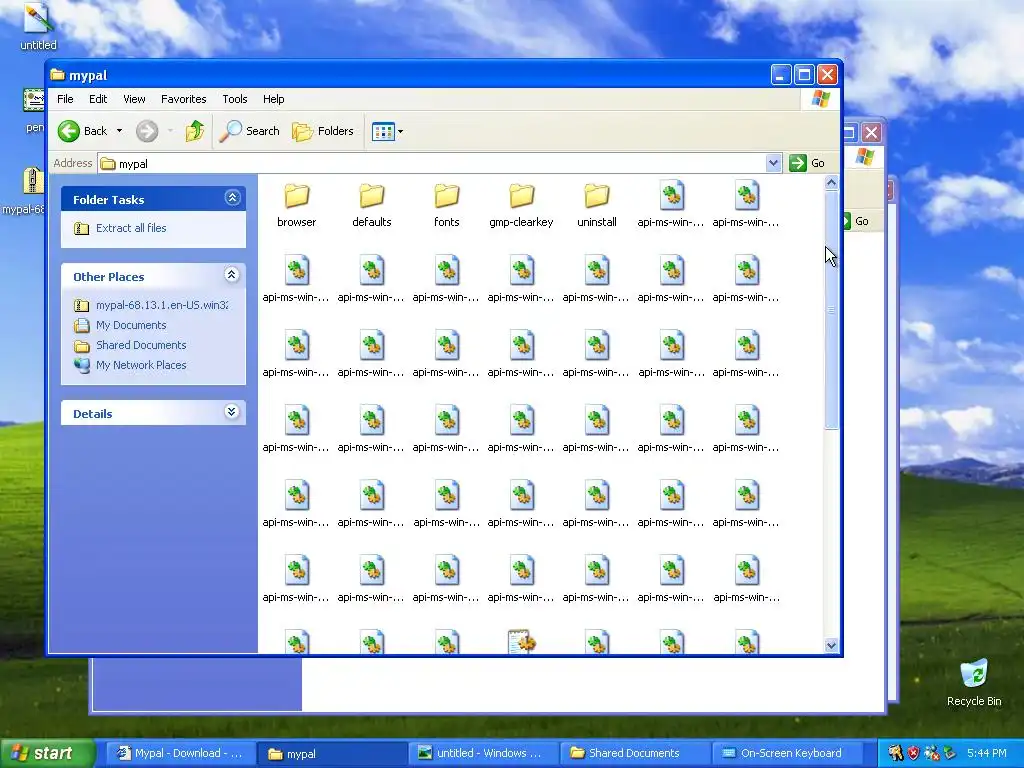This screenshot has height=768, width=1024.
Task: Go to My Network Places link
Action: point(140,365)
